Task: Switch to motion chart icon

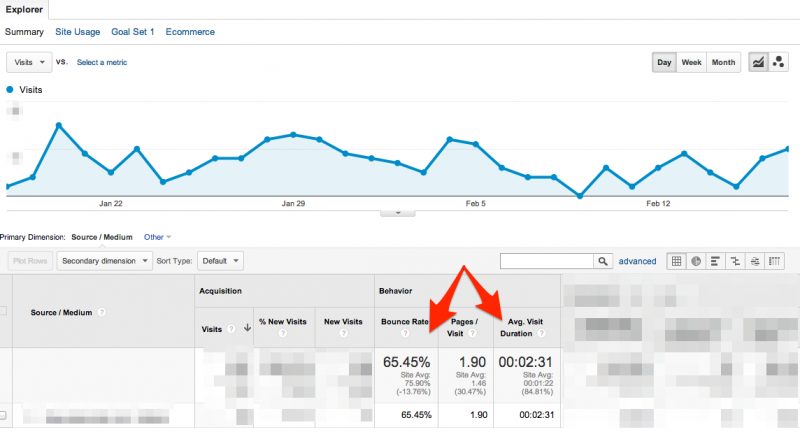Action: coord(778,62)
